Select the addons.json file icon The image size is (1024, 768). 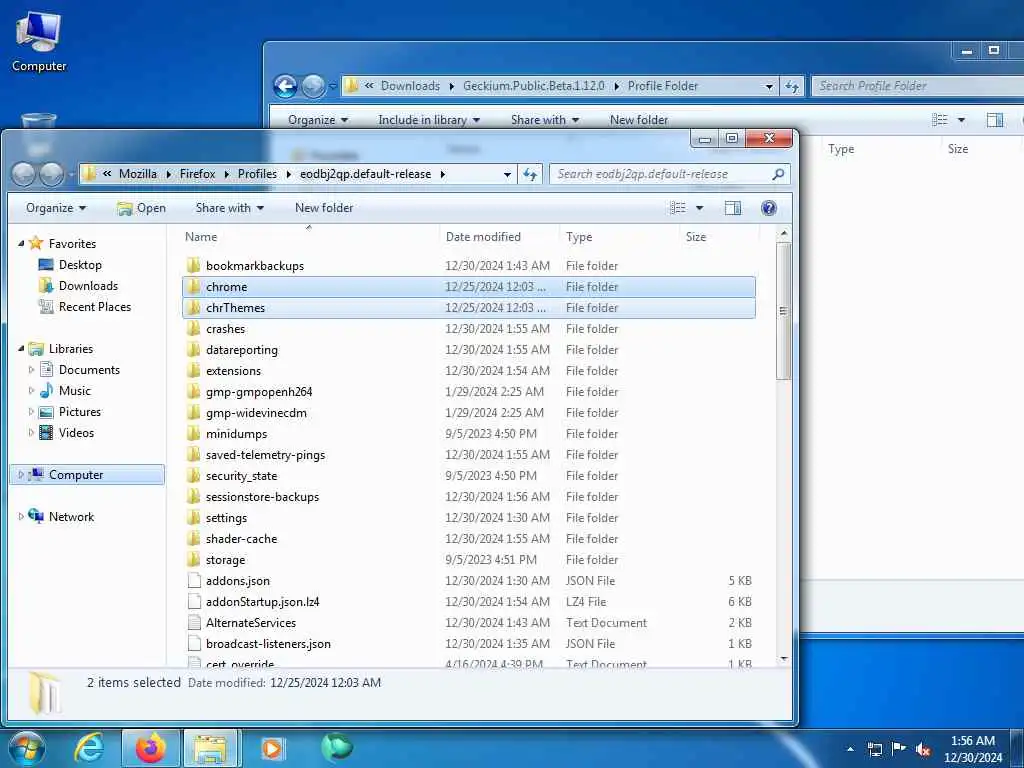click(x=193, y=581)
